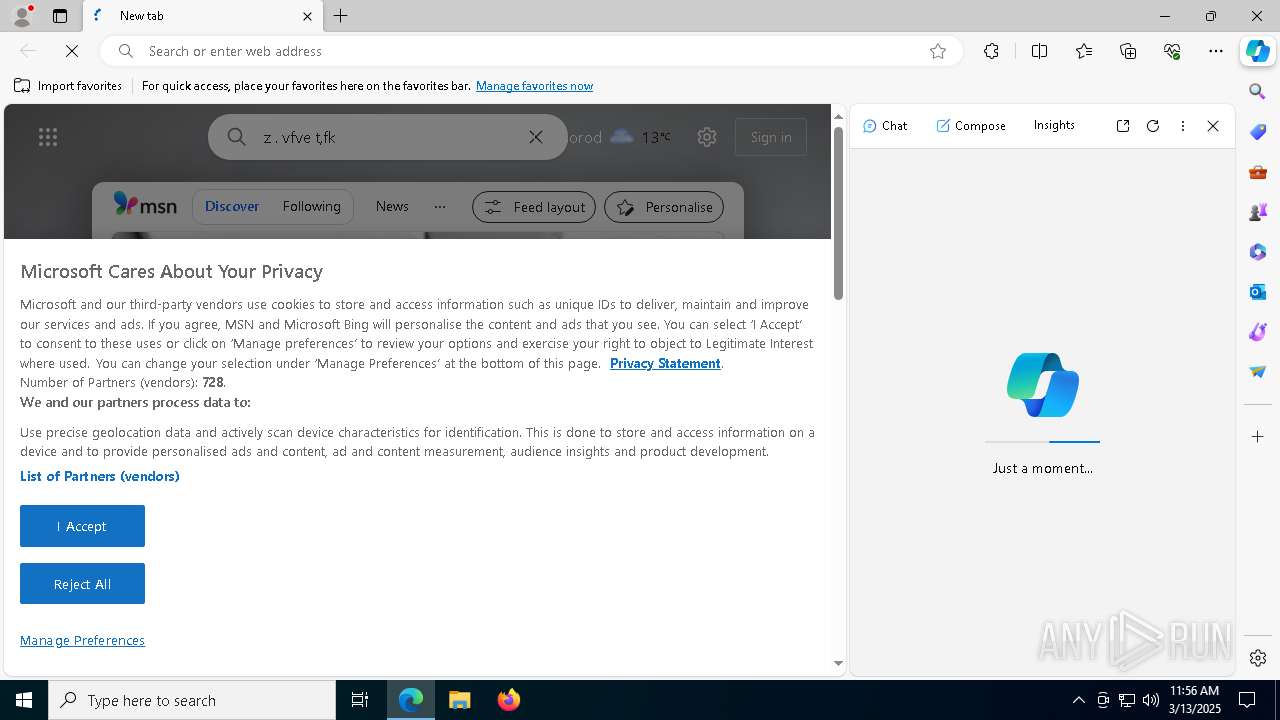Open sidebar settings gear
The image size is (1280, 720).
[x=1258, y=657]
